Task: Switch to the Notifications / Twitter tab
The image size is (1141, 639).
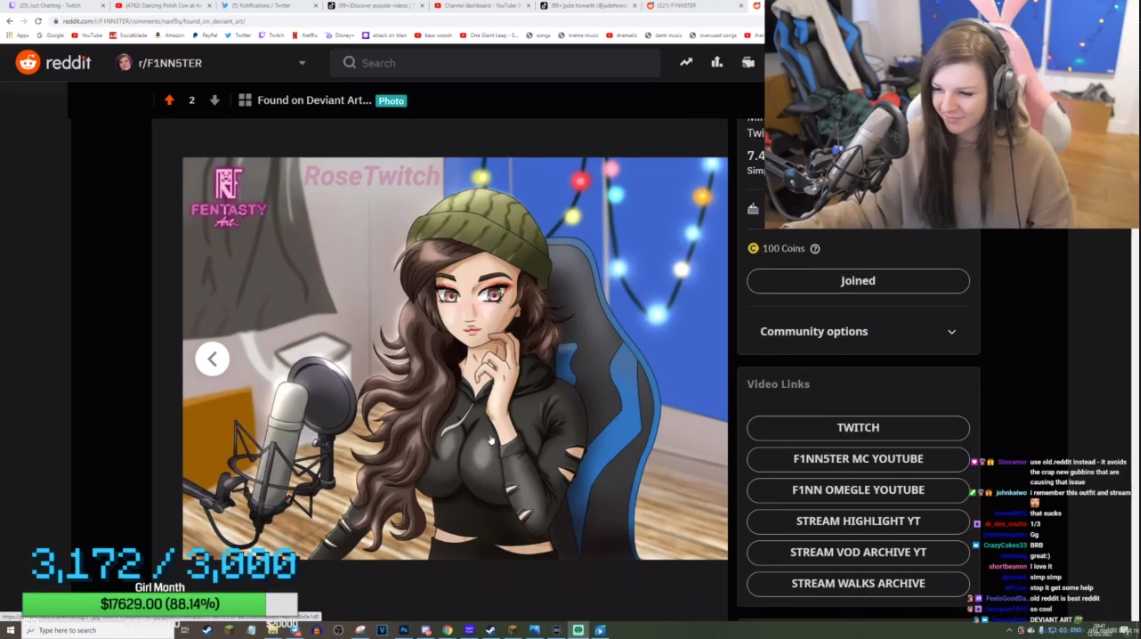Action: tap(269, 6)
